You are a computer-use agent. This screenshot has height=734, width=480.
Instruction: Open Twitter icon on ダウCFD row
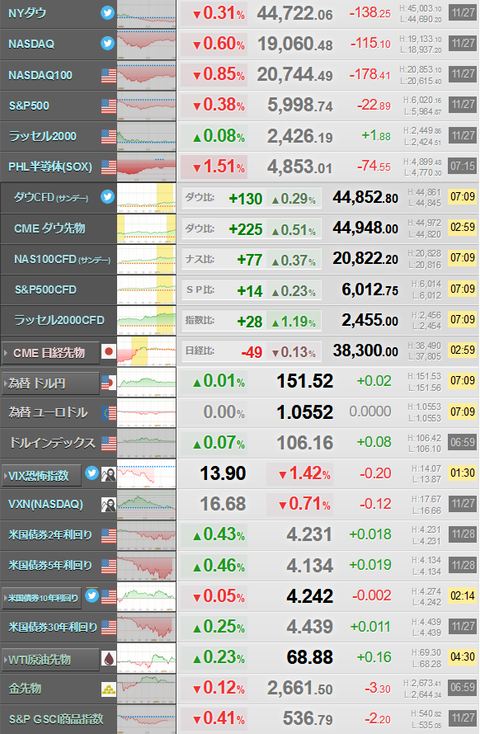[x=108, y=197]
